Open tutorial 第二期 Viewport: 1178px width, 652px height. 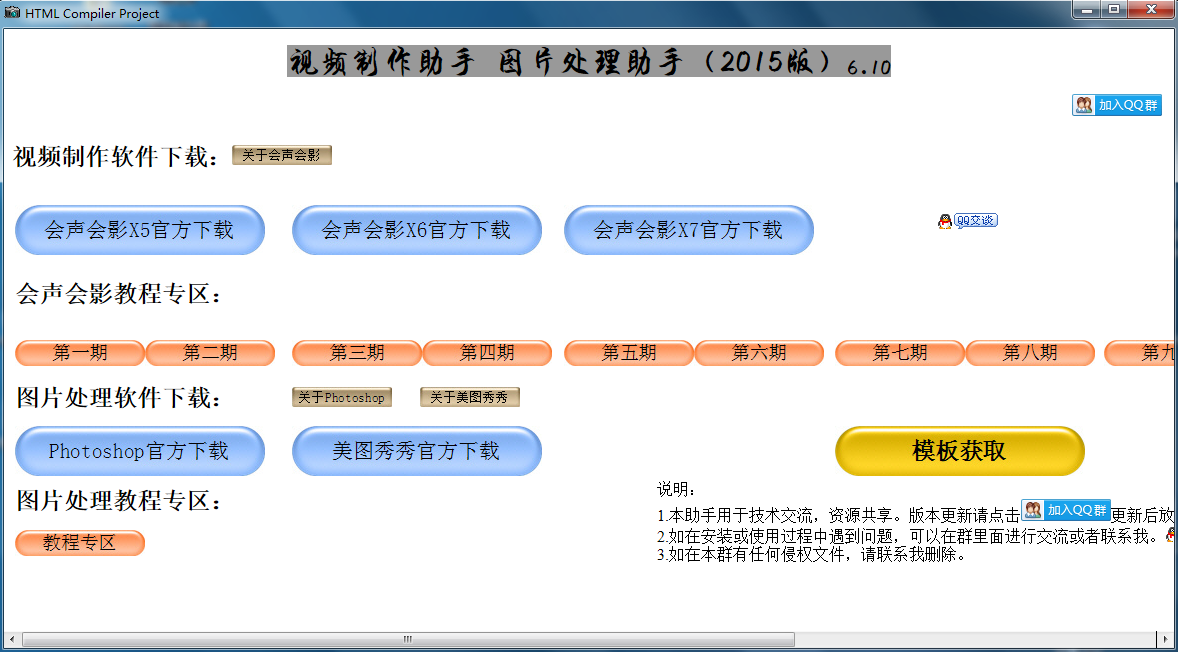click(210, 353)
